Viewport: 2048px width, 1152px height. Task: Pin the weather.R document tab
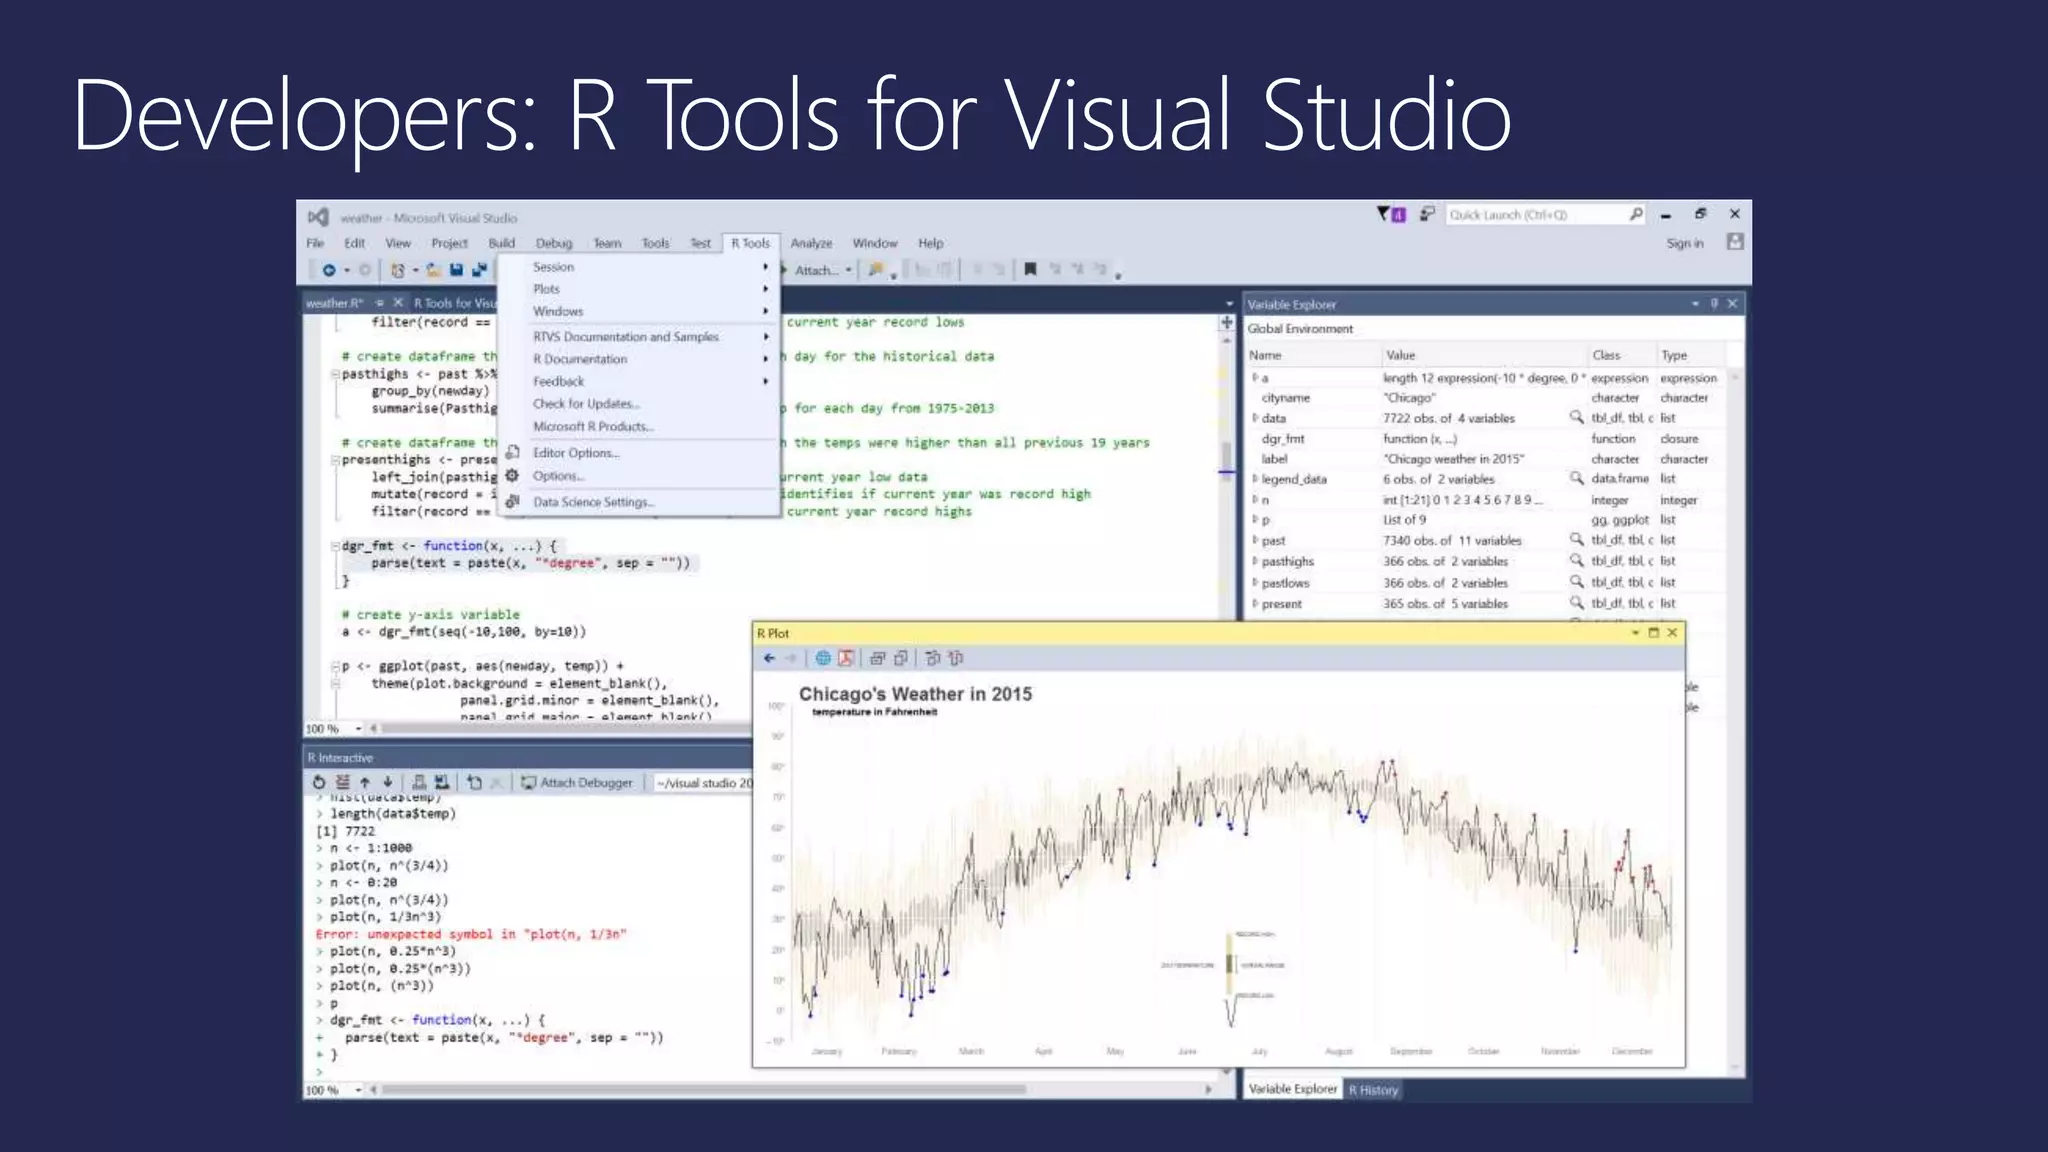click(x=380, y=303)
